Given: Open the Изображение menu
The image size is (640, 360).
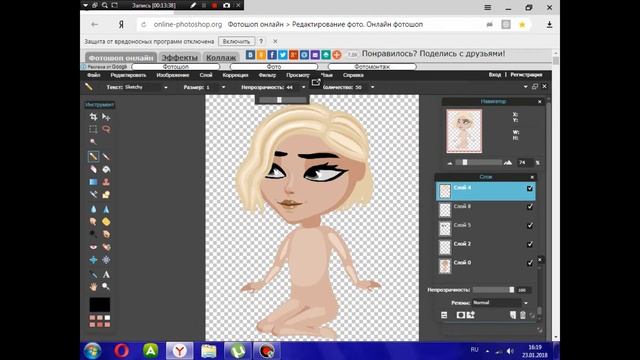Looking at the screenshot, I should pyautogui.click(x=173, y=75).
